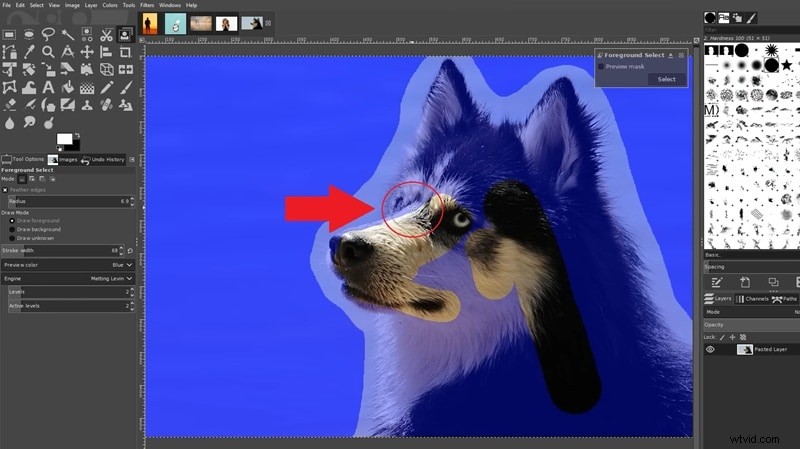Screen dimensions: 800x449
Task: Select the Crop tool
Action: point(125,52)
